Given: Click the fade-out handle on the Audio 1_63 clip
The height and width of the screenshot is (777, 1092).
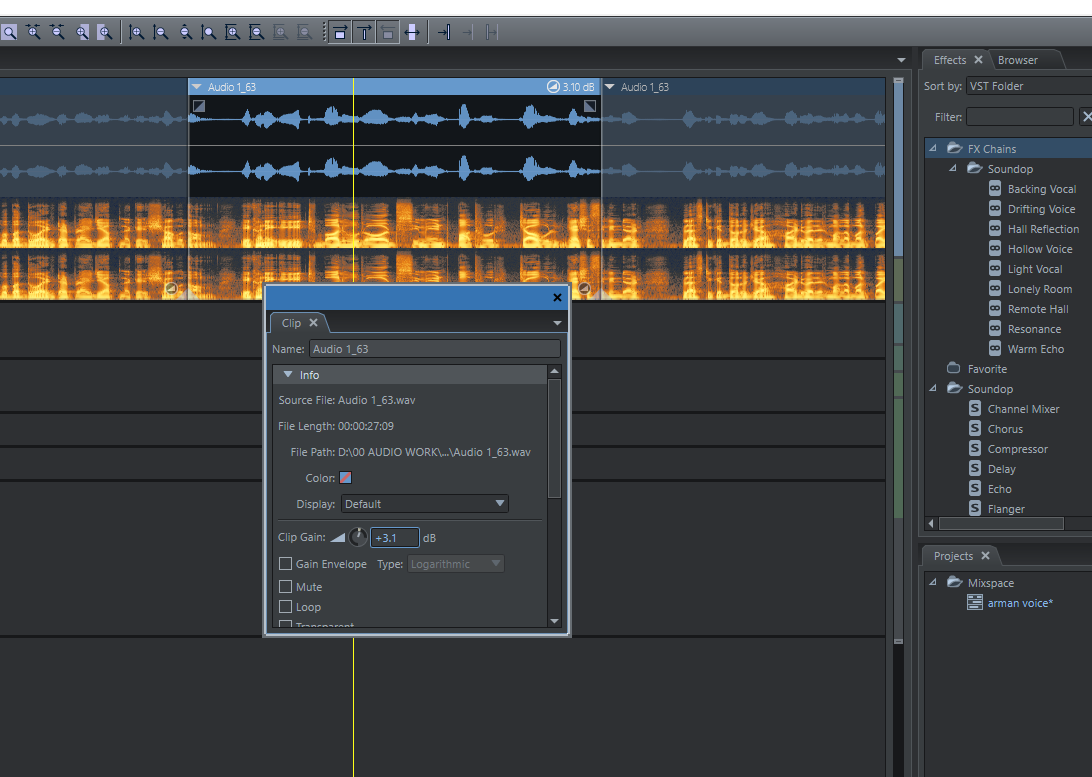Looking at the screenshot, I should [x=590, y=105].
